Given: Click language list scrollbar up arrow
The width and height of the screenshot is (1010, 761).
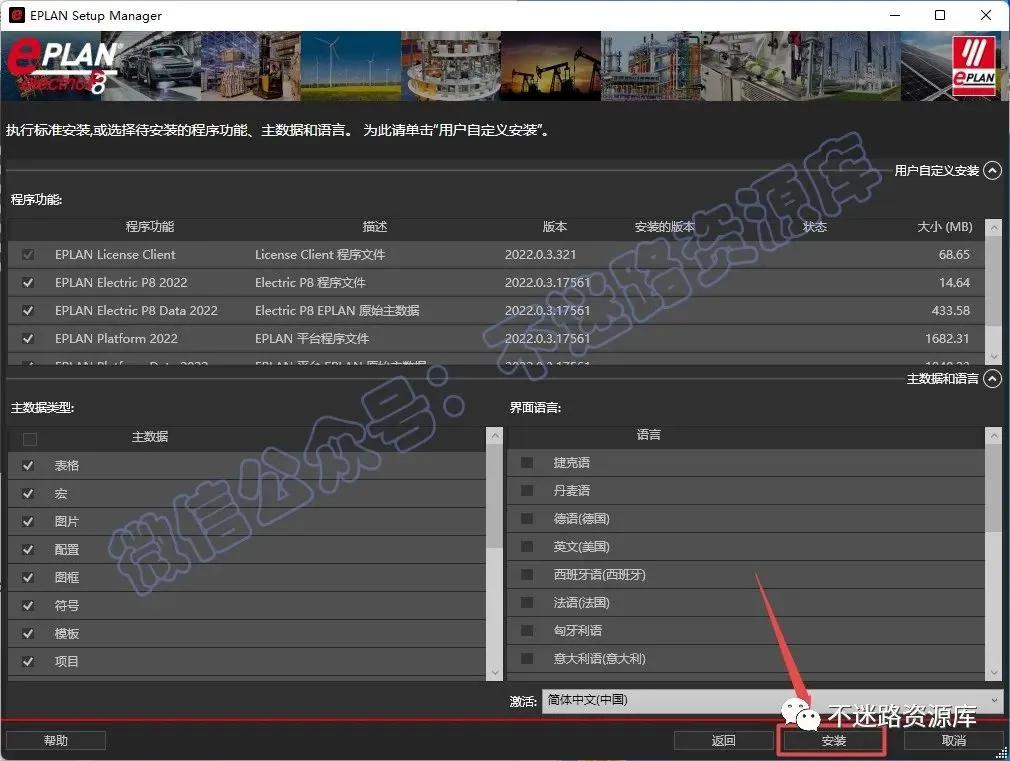Looking at the screenshot, I should [x=994, y=436].
